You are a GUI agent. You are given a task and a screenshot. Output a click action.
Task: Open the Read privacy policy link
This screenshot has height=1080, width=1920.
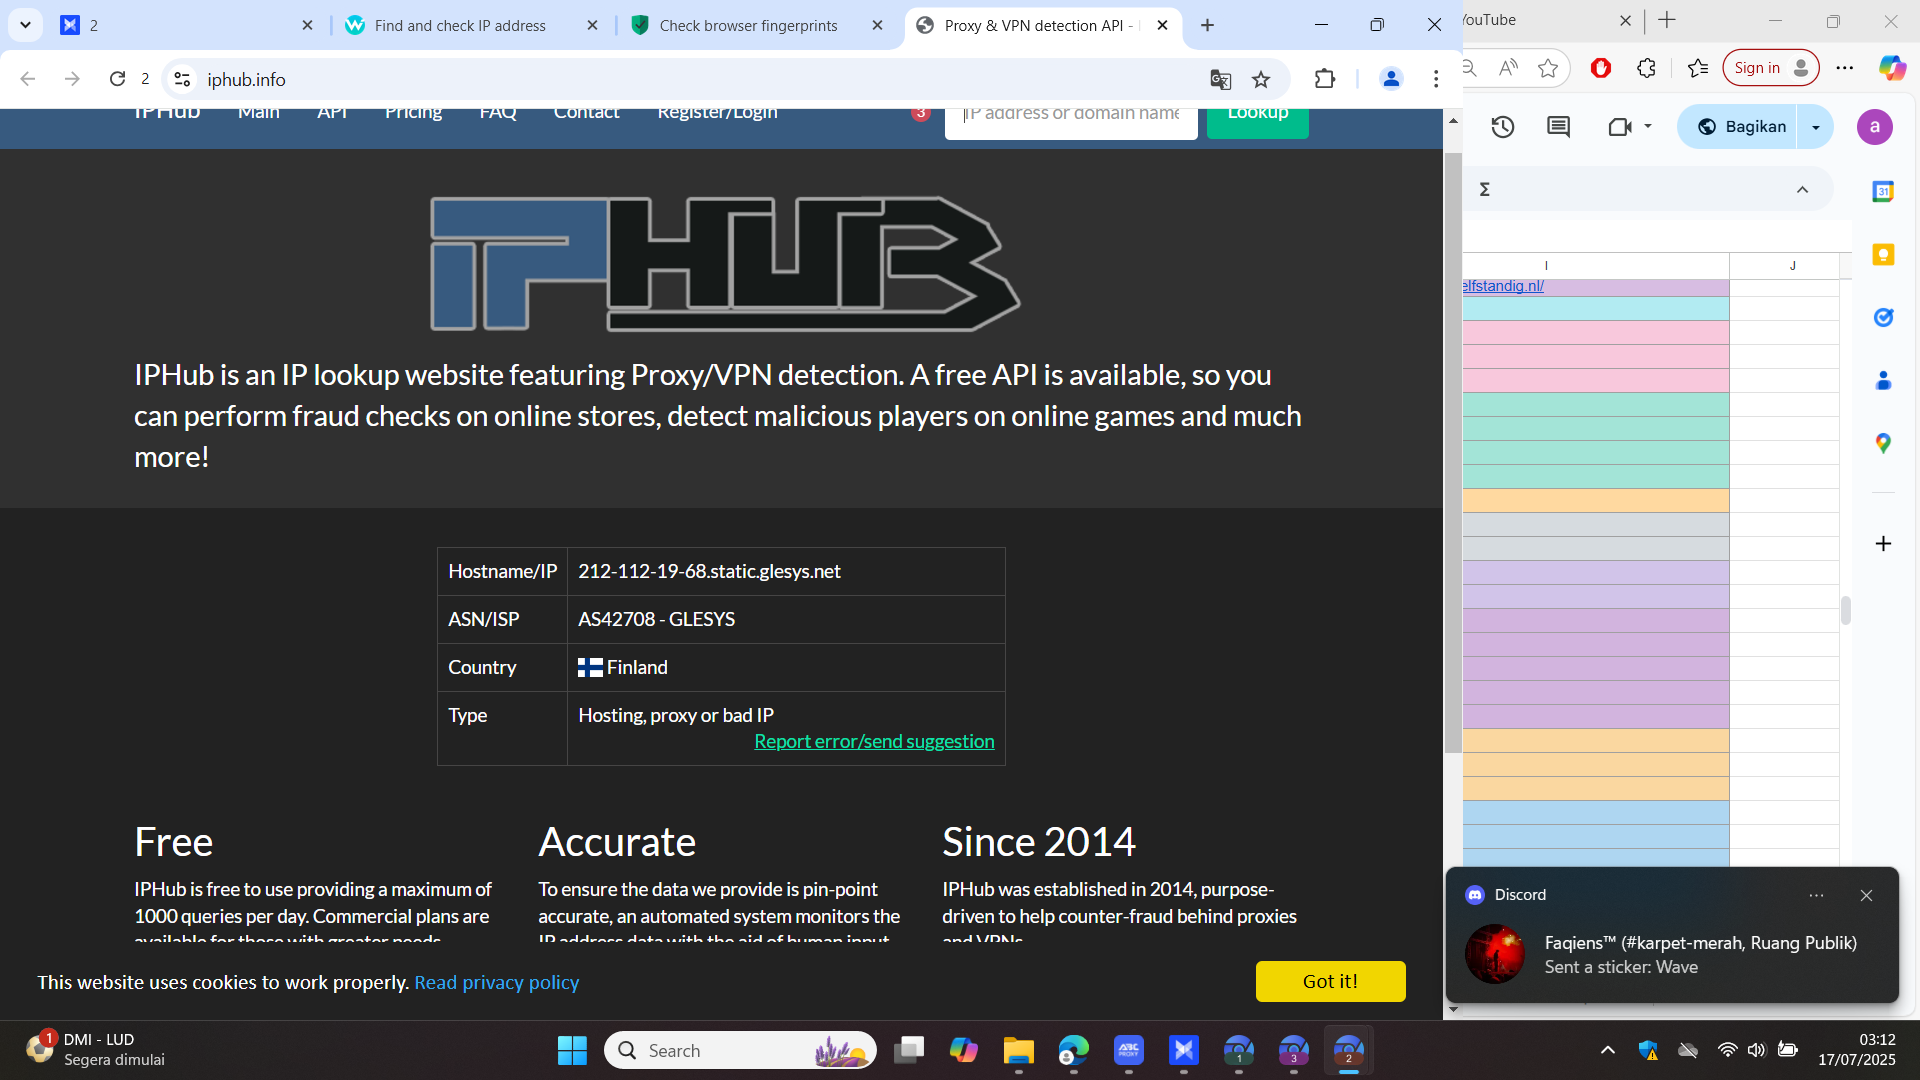click(497, 982)
